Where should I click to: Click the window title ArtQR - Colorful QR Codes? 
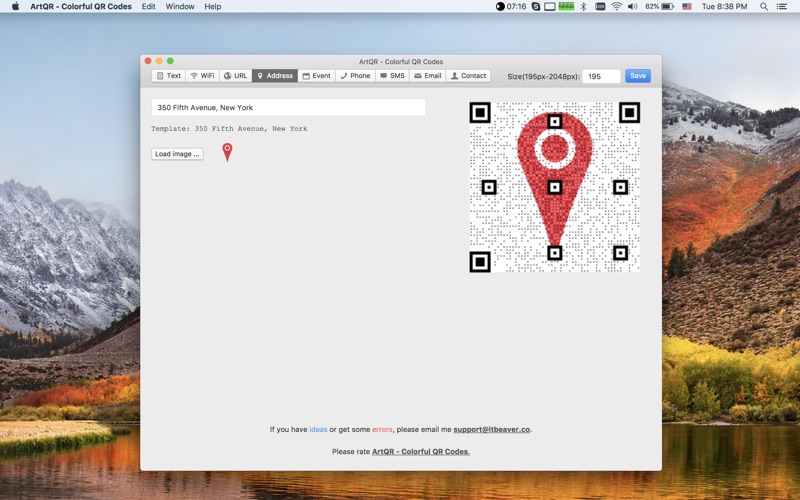(401, 62)
